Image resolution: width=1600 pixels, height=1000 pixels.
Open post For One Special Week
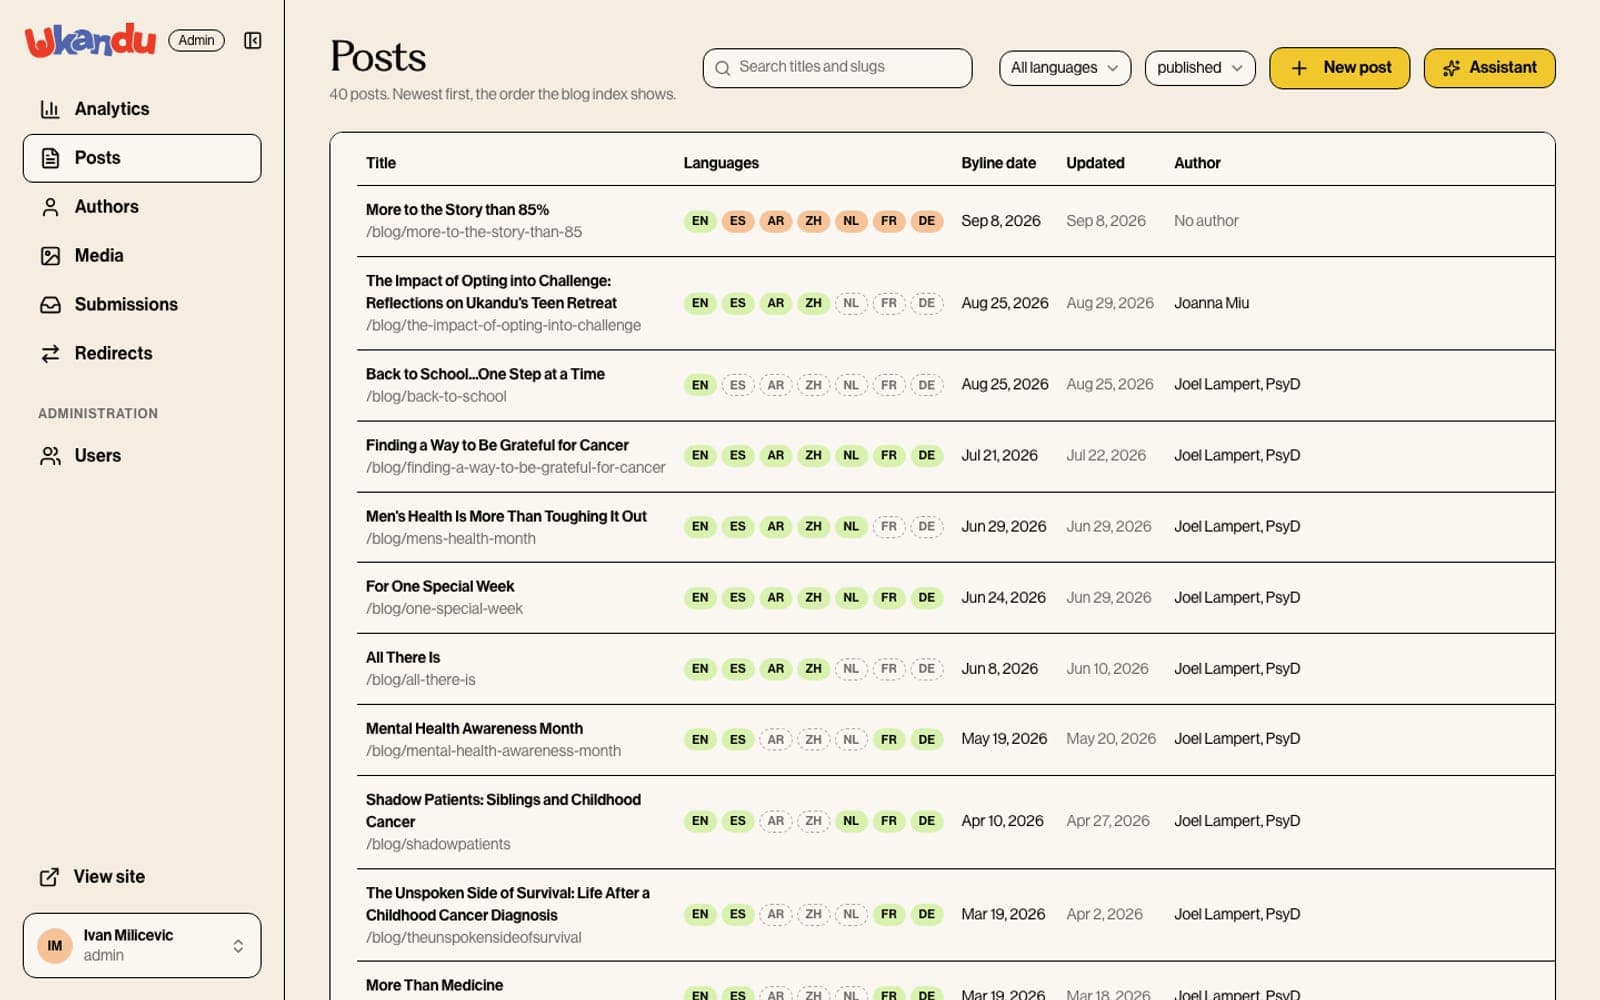click(440, 587)
